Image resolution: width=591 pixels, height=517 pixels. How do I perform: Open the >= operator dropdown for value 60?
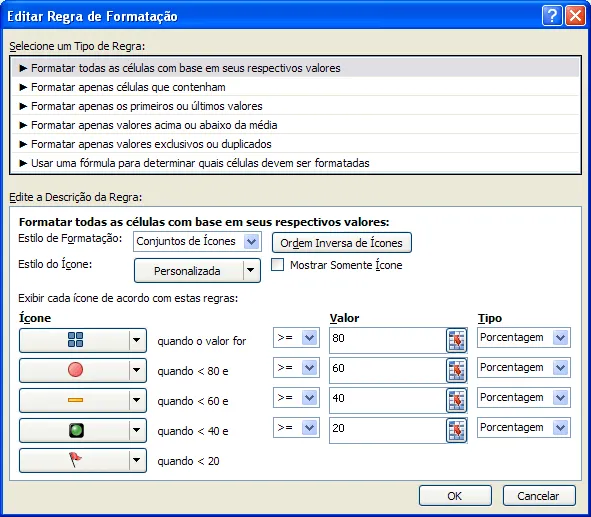pyautogui.click(x=296, y=367)
